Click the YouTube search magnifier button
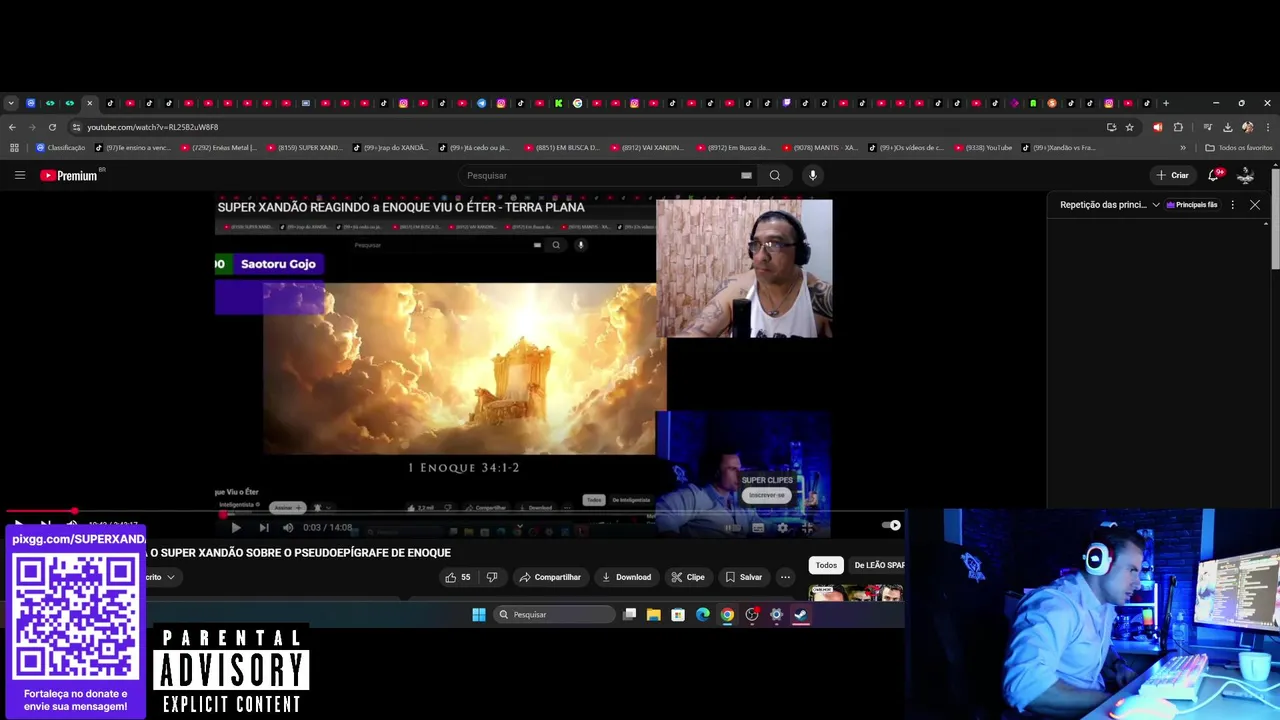The width and height of the screenshot is (1280, 720). click(x=775, y=175)
